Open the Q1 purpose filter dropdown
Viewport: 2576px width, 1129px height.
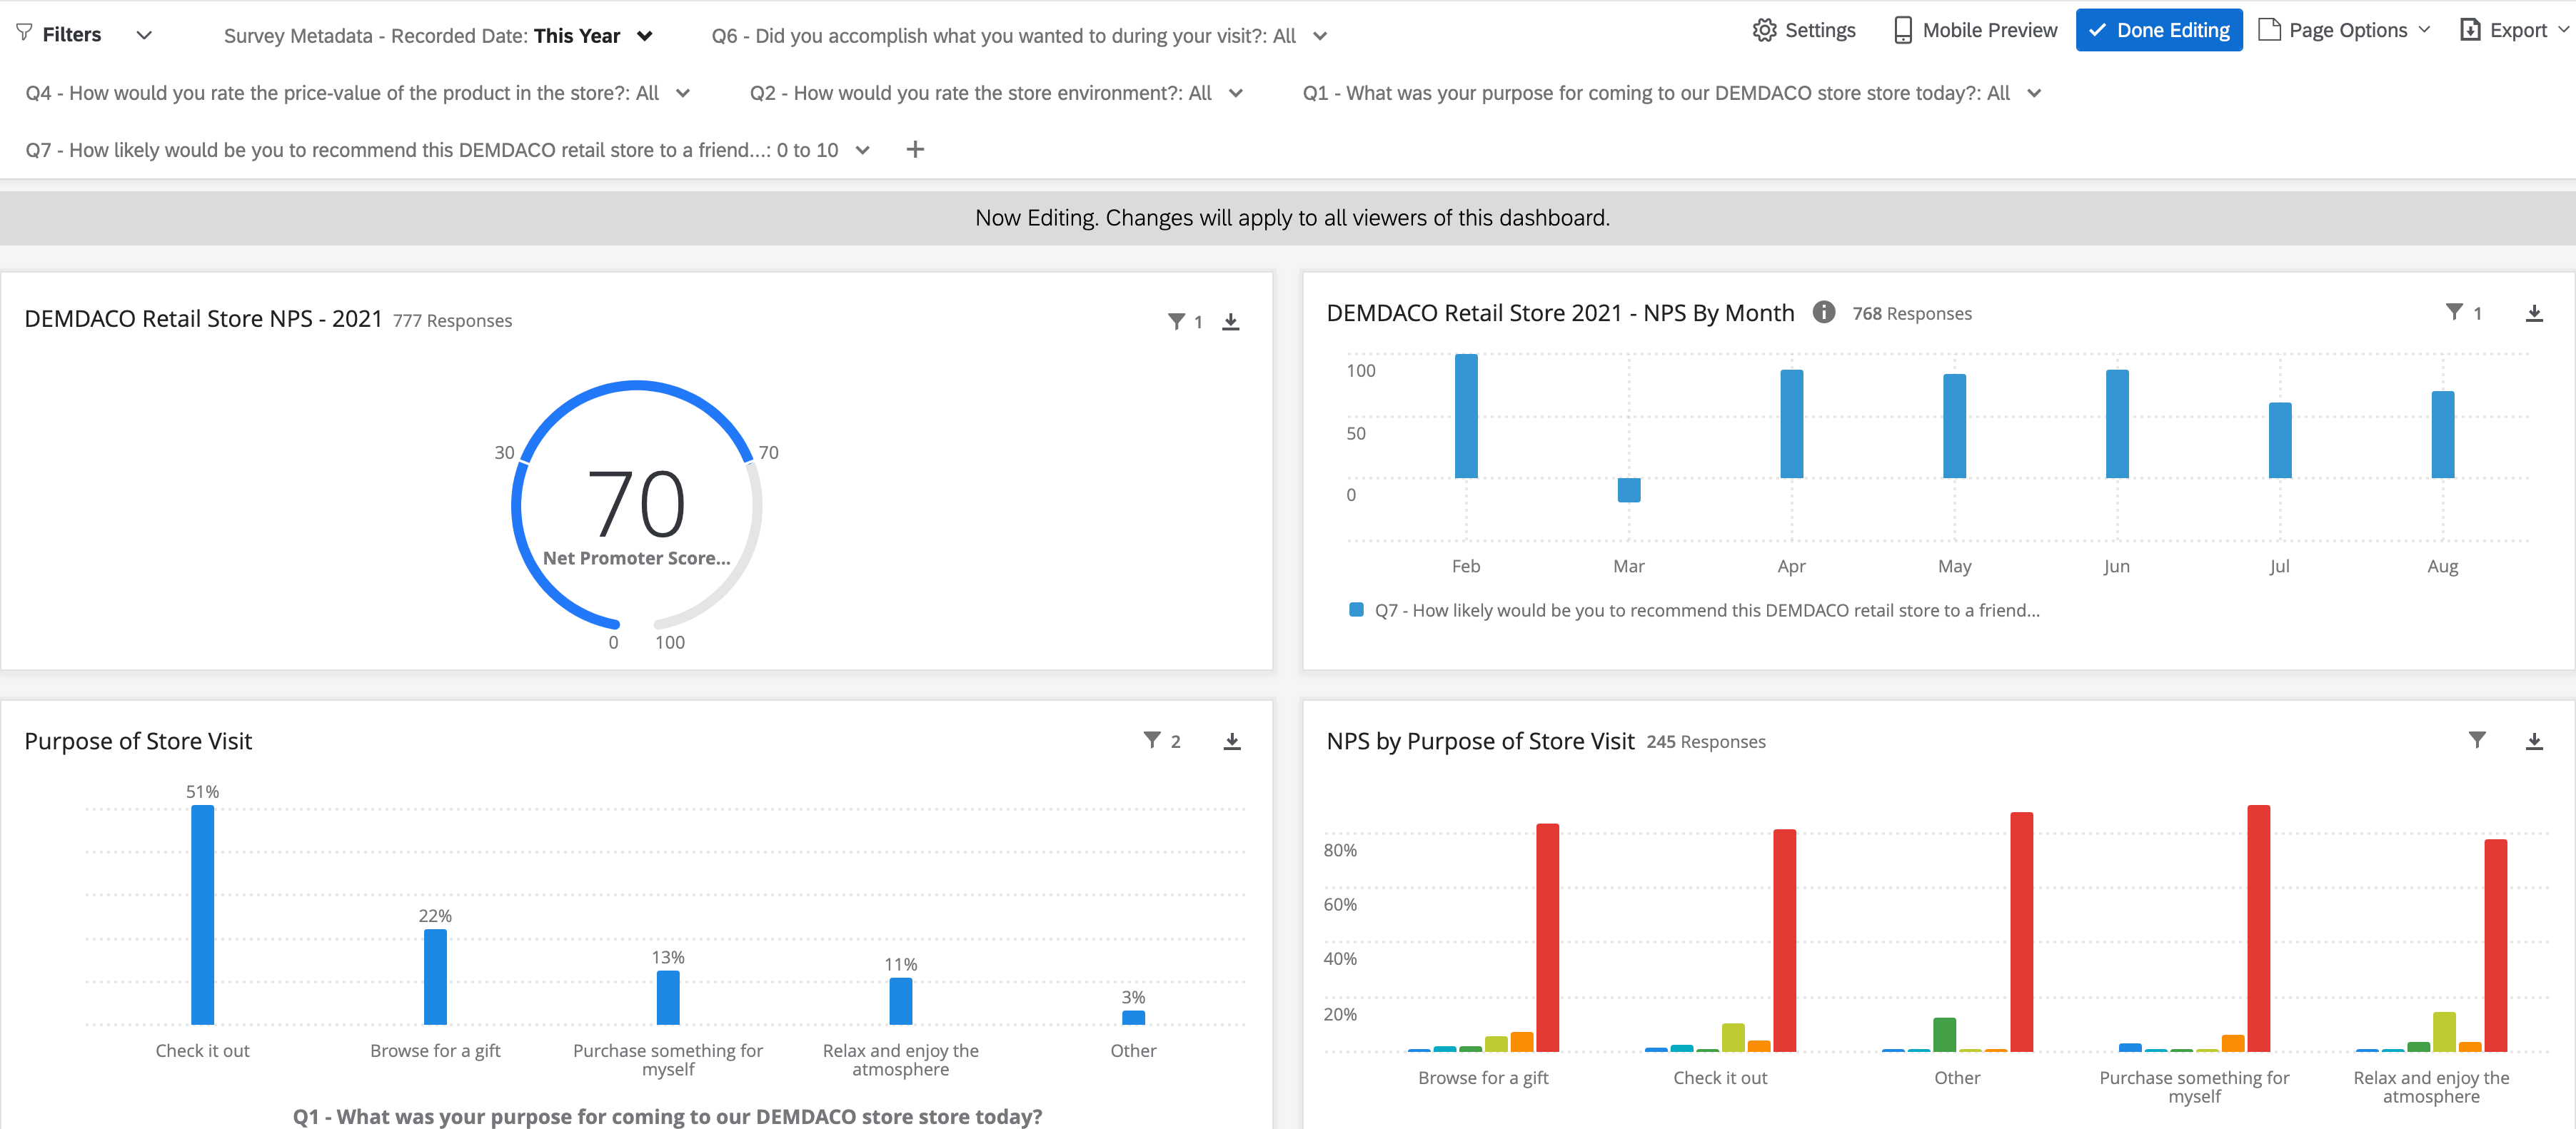1671,93
